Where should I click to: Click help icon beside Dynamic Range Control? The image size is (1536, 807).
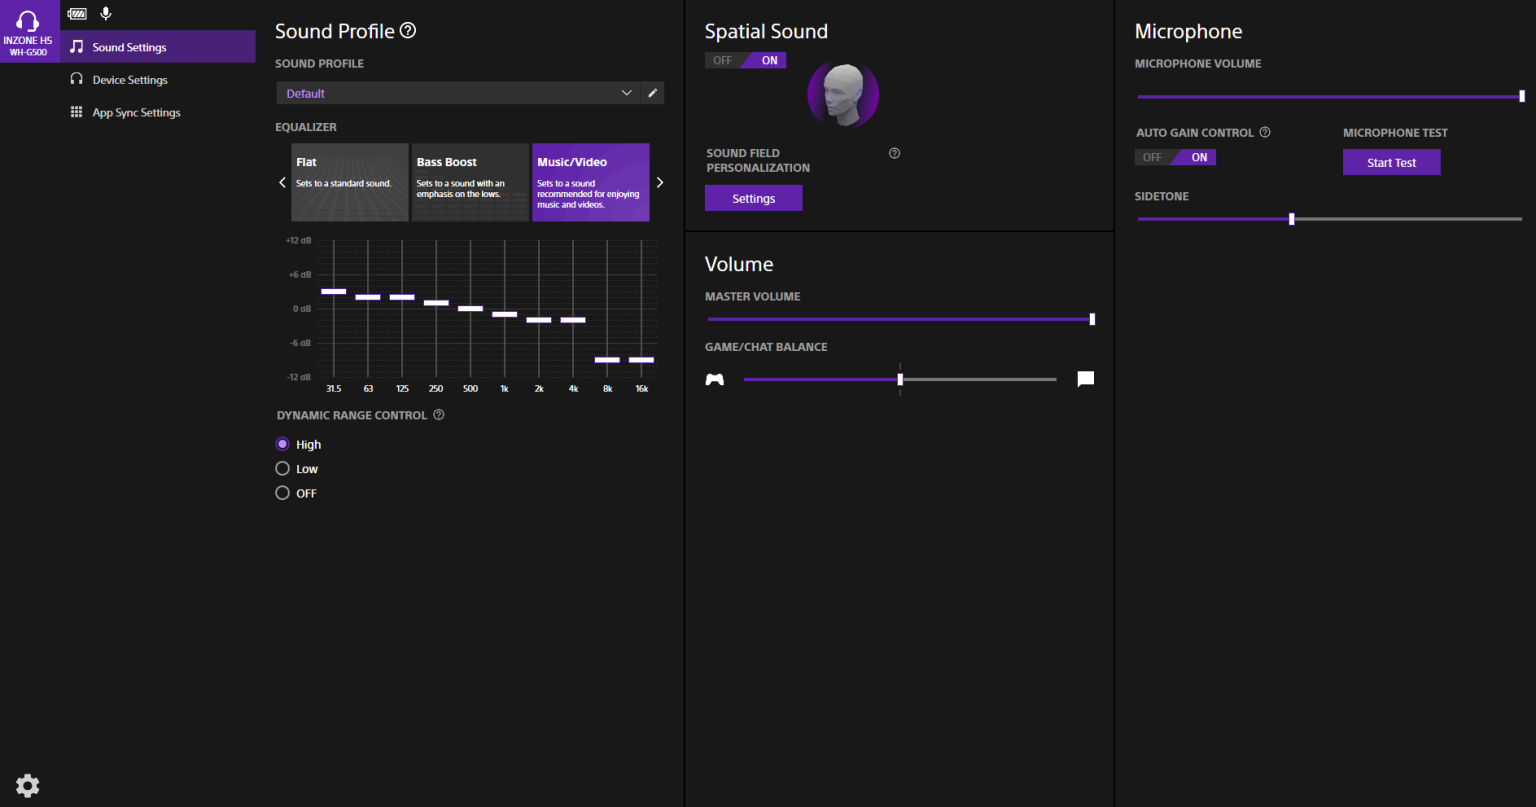439,415
